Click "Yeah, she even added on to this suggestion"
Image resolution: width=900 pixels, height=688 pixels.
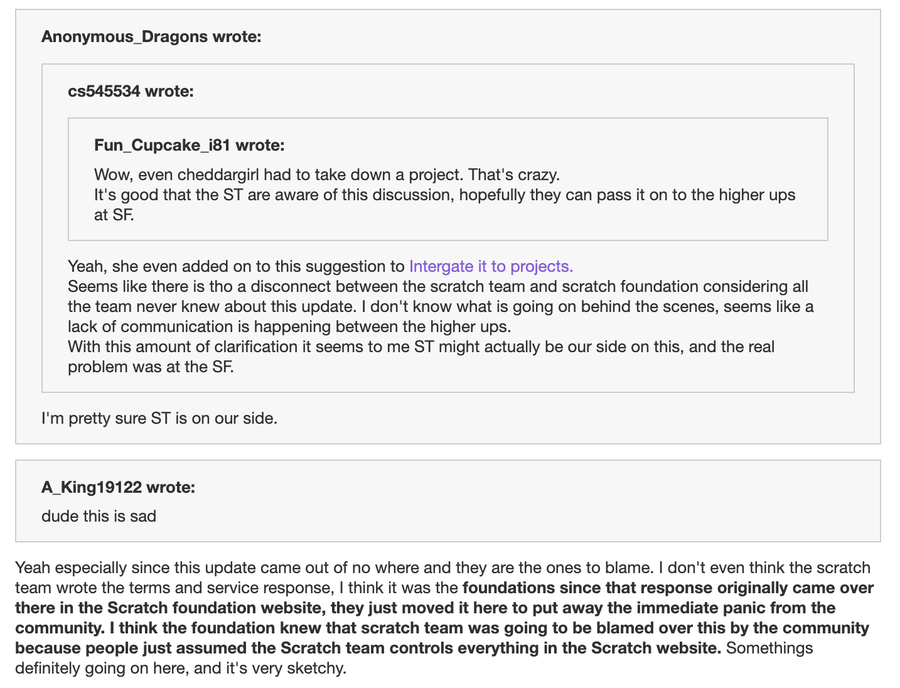236,266
